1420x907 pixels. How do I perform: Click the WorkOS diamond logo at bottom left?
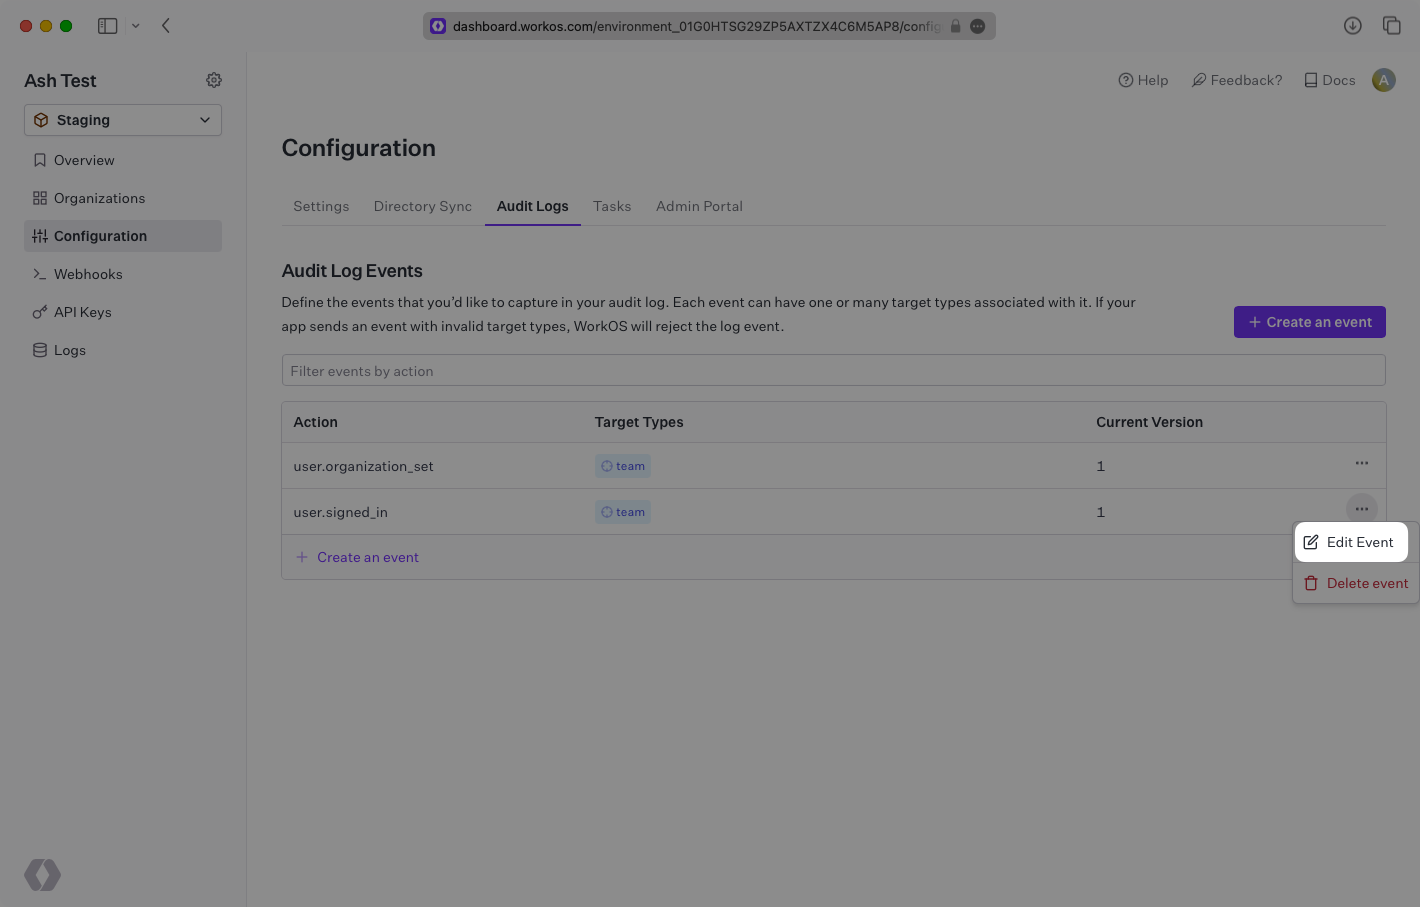point(42,874)
